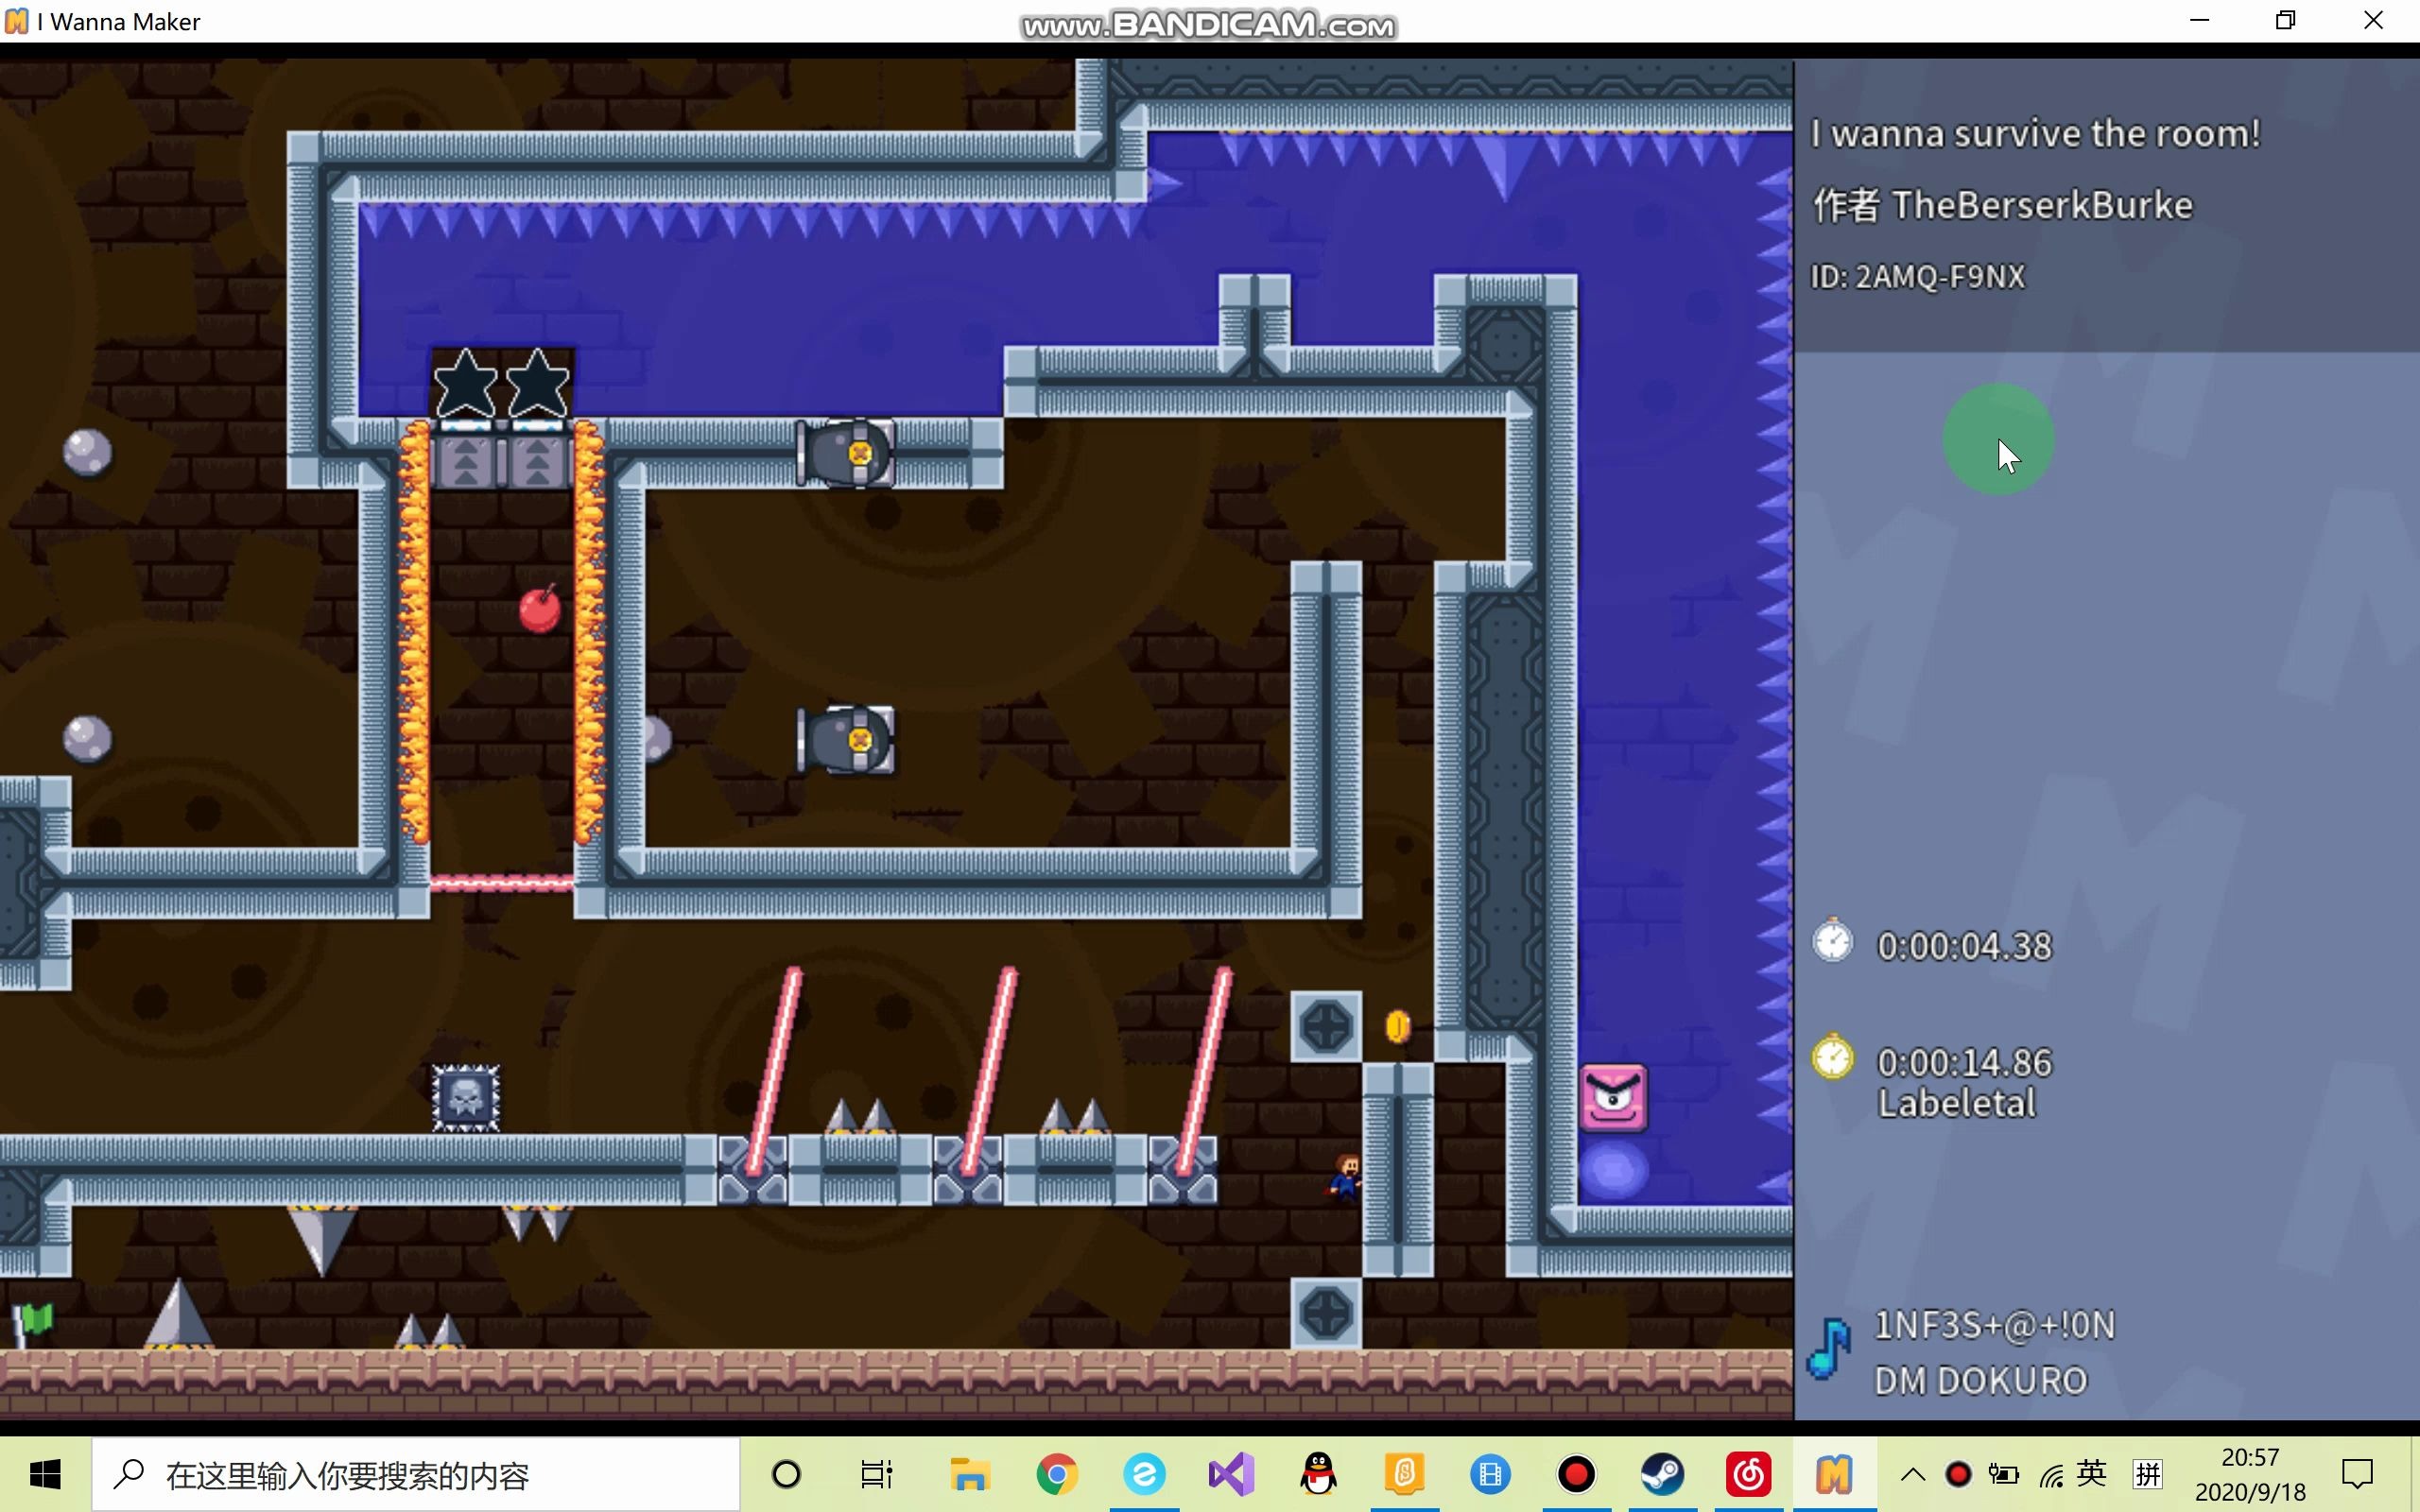This screenshot has height=1512, width=2420.
Task: Click the record time 0:00:14.86
Action: point(1964,1062)
